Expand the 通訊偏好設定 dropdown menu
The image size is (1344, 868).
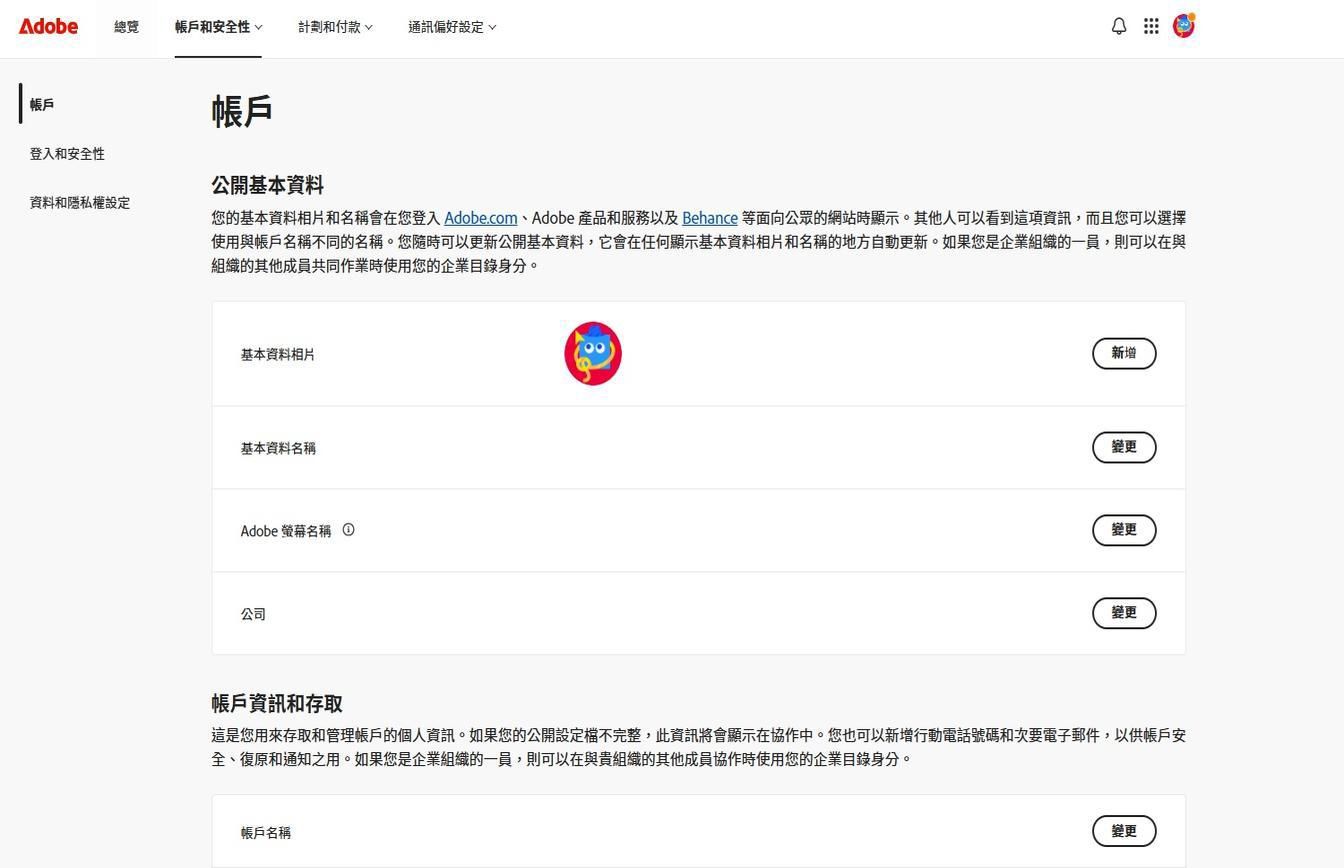(452, 27)
